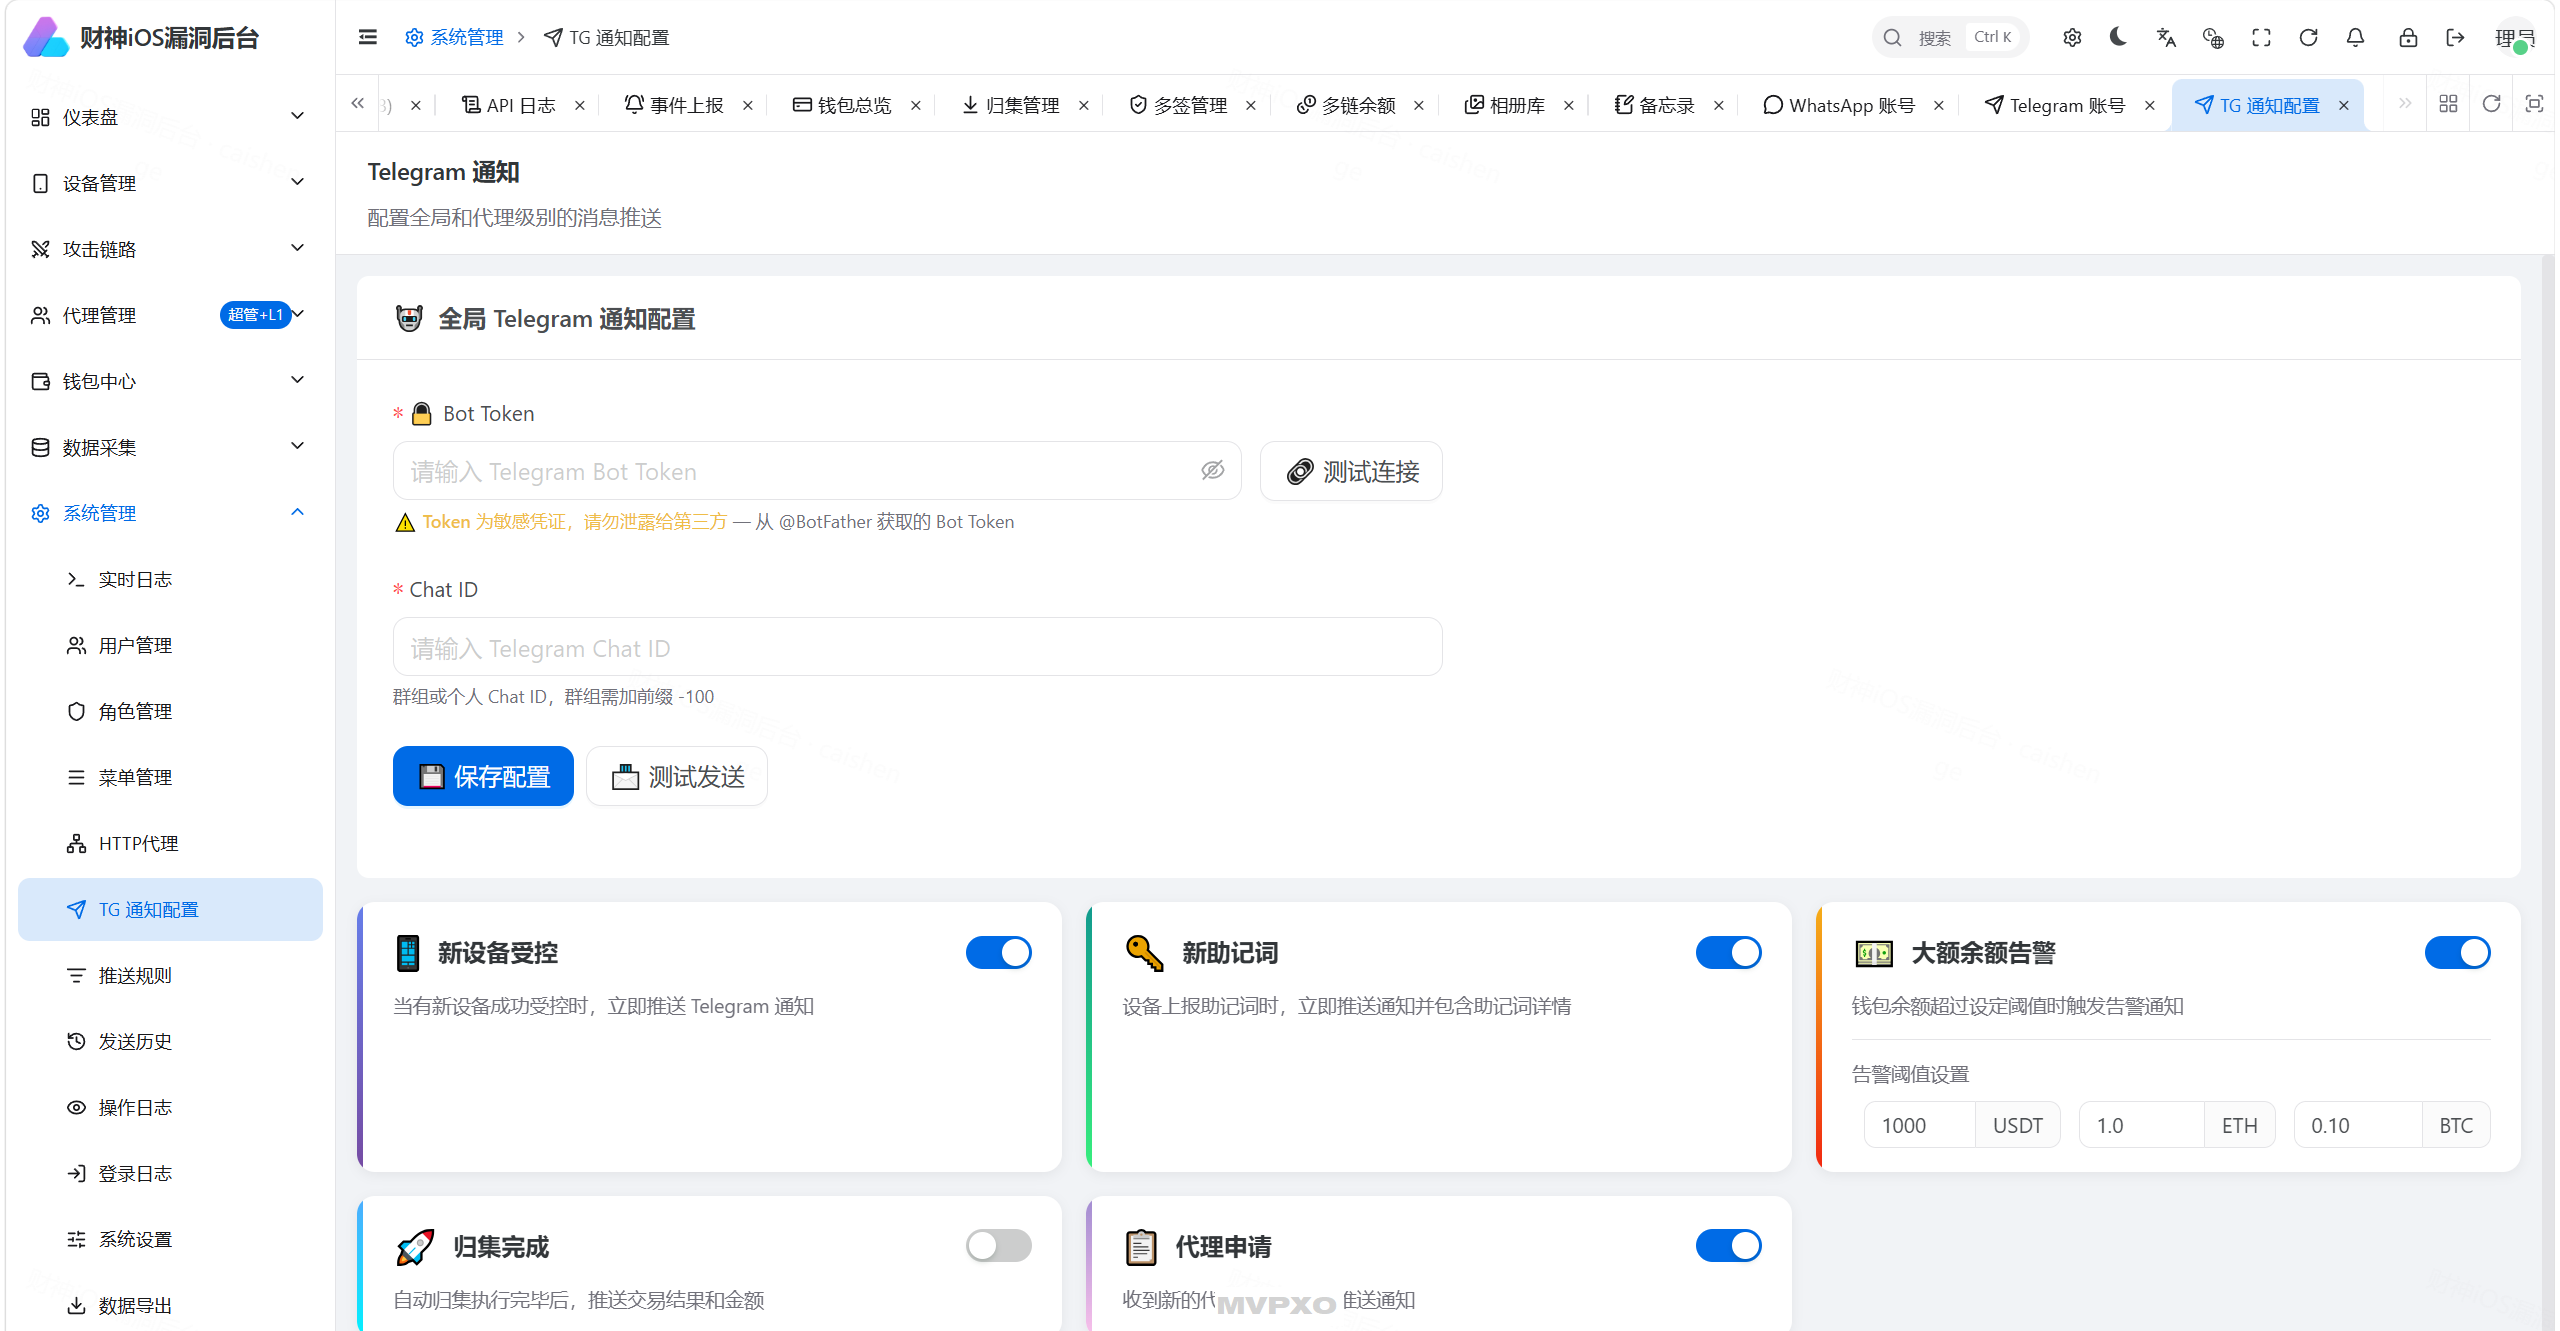
Task: Close the TG 通知配置 tab
Action: tap(2344, 105)
